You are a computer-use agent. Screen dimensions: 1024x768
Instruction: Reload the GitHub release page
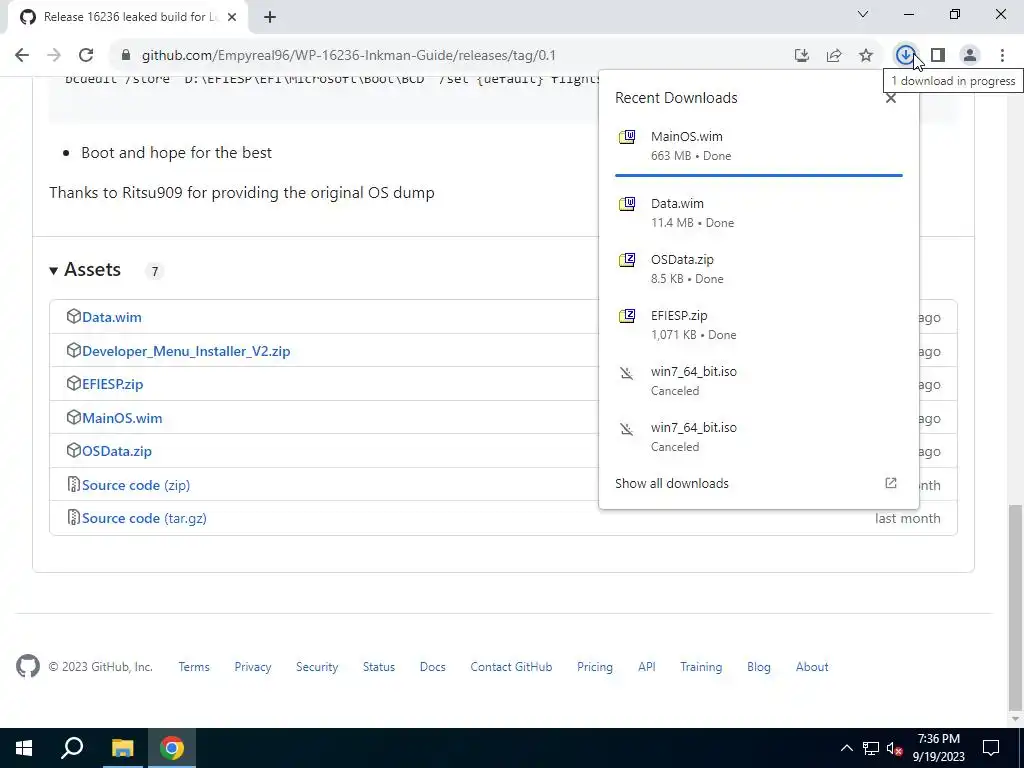86,56
